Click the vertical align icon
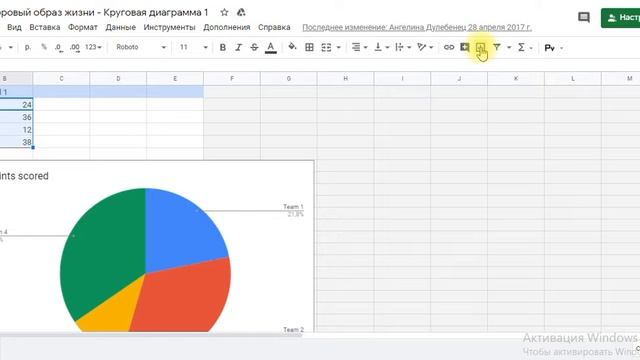 [378, 47]
